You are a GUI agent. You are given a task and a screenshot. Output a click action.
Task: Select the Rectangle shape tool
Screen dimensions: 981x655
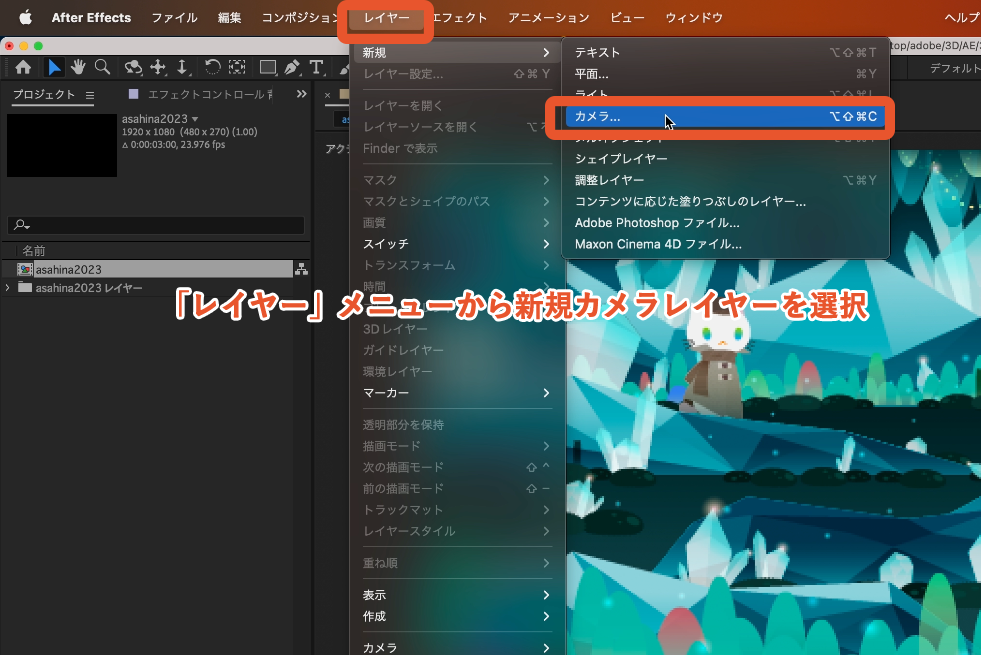tap(268, 67)
